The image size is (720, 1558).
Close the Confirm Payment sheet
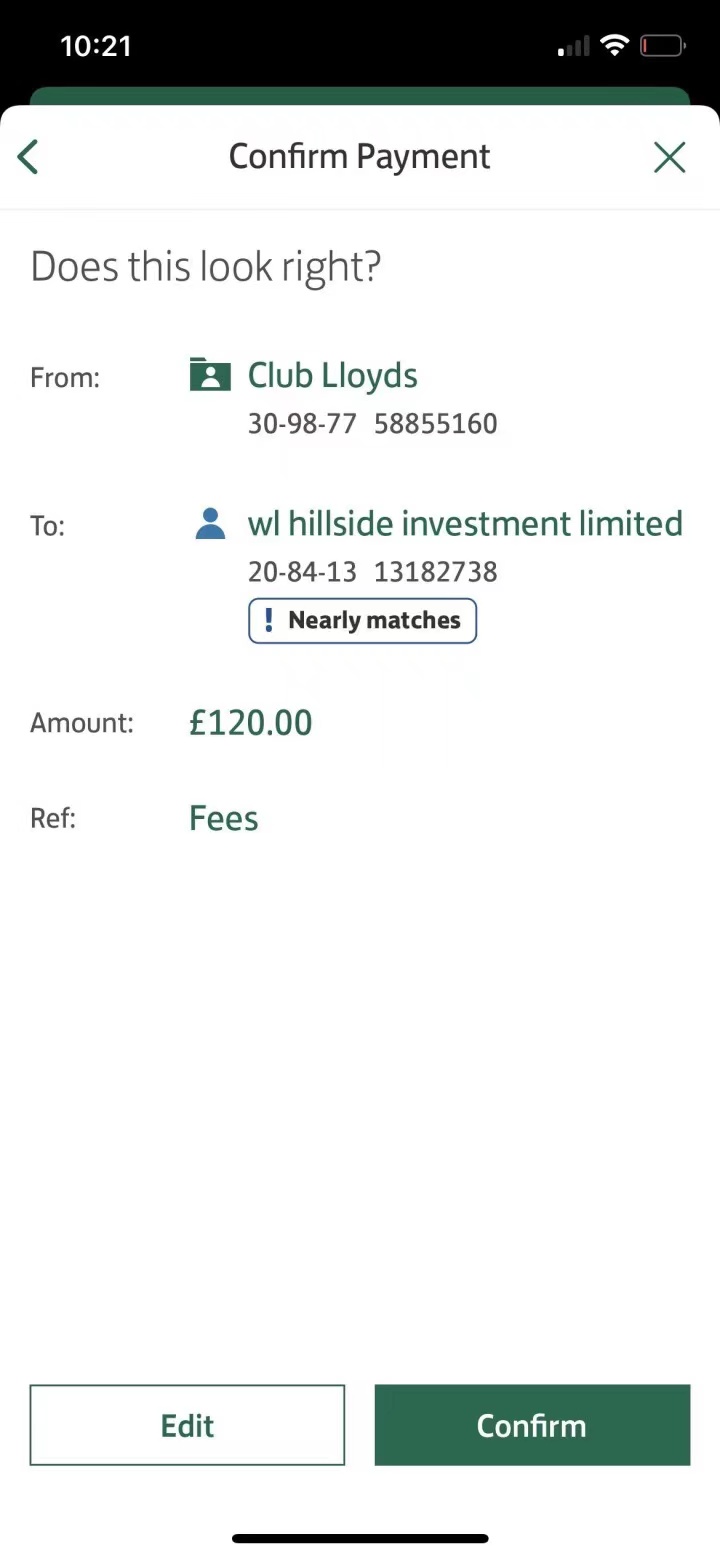669,157
